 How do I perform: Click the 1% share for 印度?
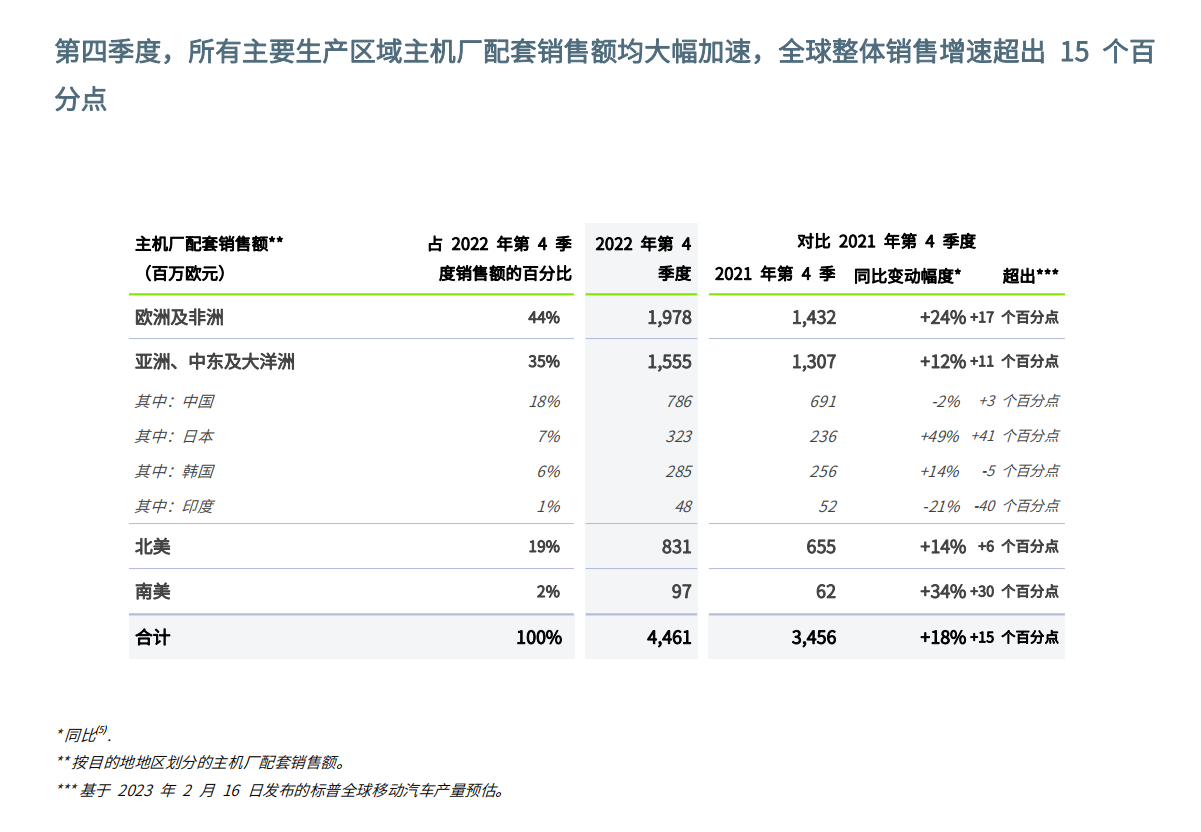[x=549, y=507]
